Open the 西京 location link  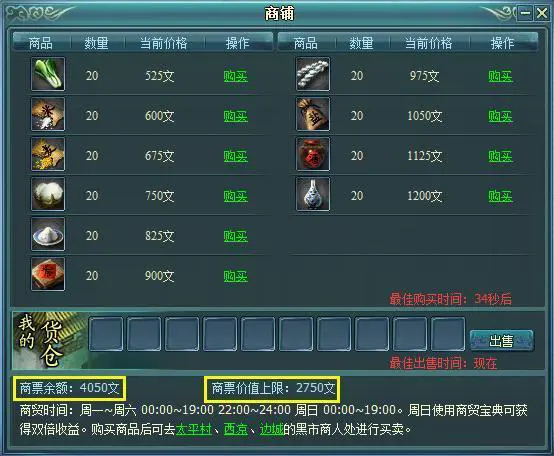point(236,430)
